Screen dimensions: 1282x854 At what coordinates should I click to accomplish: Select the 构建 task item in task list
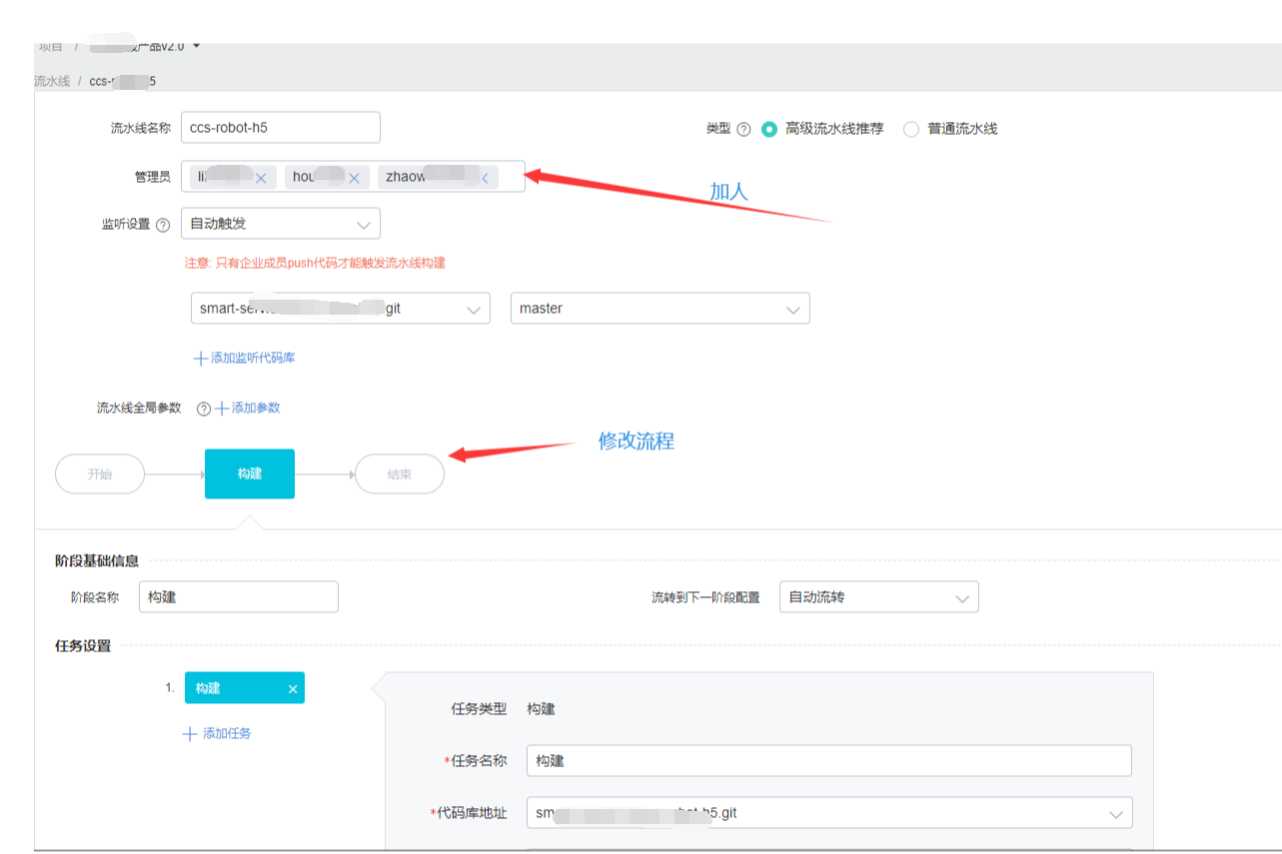pos(245,688)
